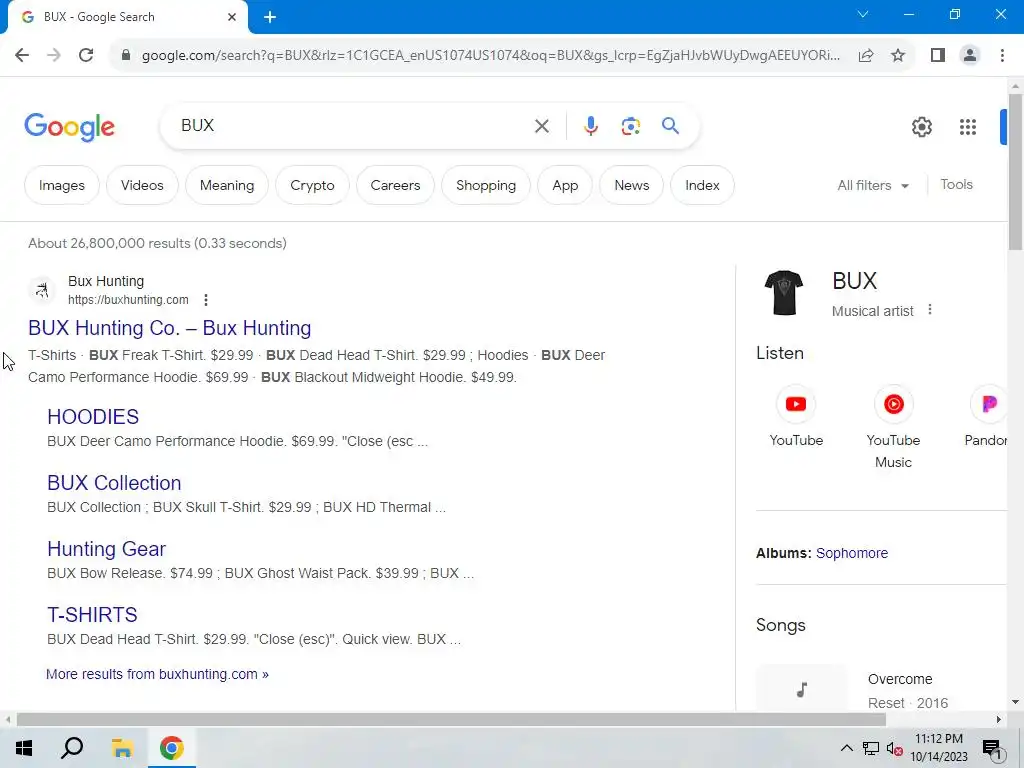
Task: Click scrollbar right arrow at bottom
Action: pyautogui.click(x=999, y=720)
